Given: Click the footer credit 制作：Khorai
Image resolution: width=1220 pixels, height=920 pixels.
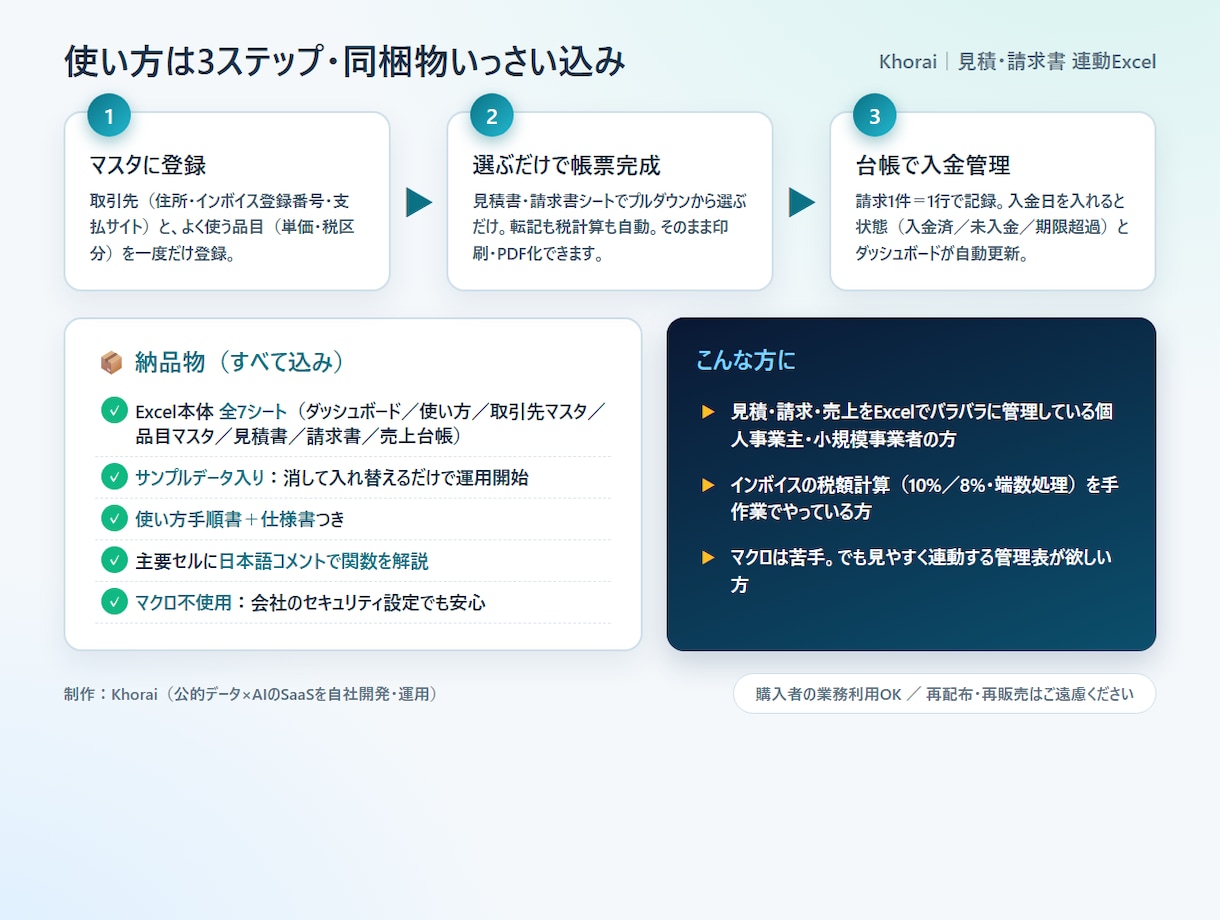Looking at the screenshot, I should click(x=251, y=693).
